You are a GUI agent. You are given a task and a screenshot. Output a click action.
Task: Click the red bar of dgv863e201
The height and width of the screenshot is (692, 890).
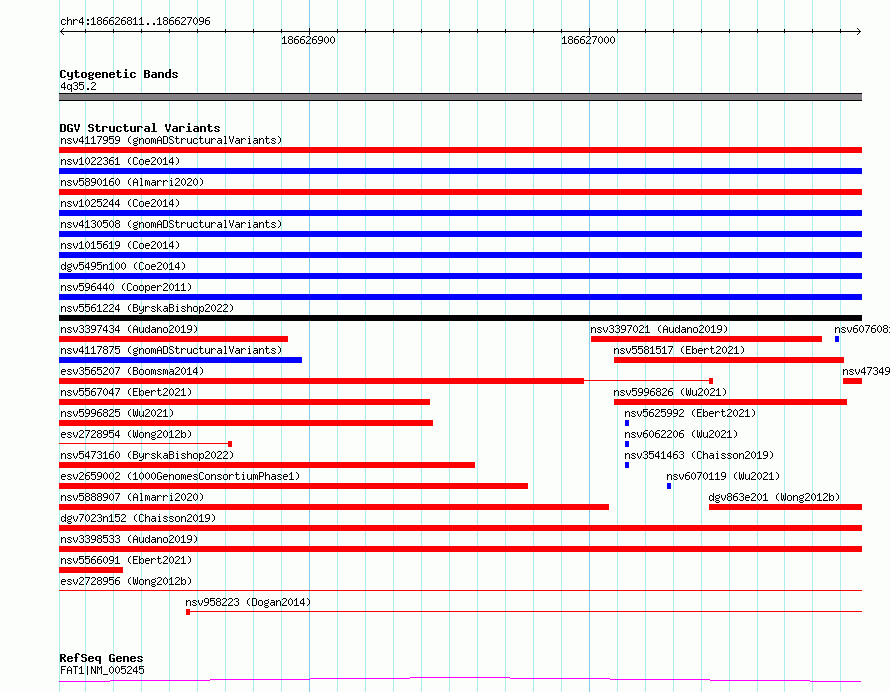pos(786,507)
